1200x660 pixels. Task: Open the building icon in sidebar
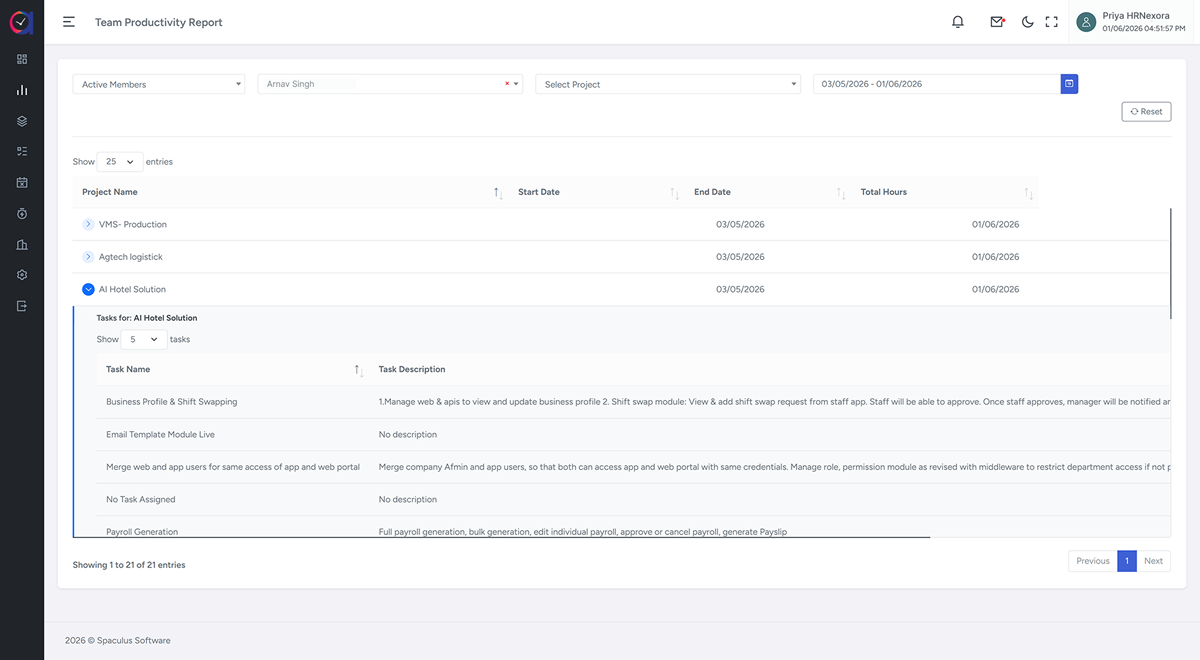(x=22, y=245)
